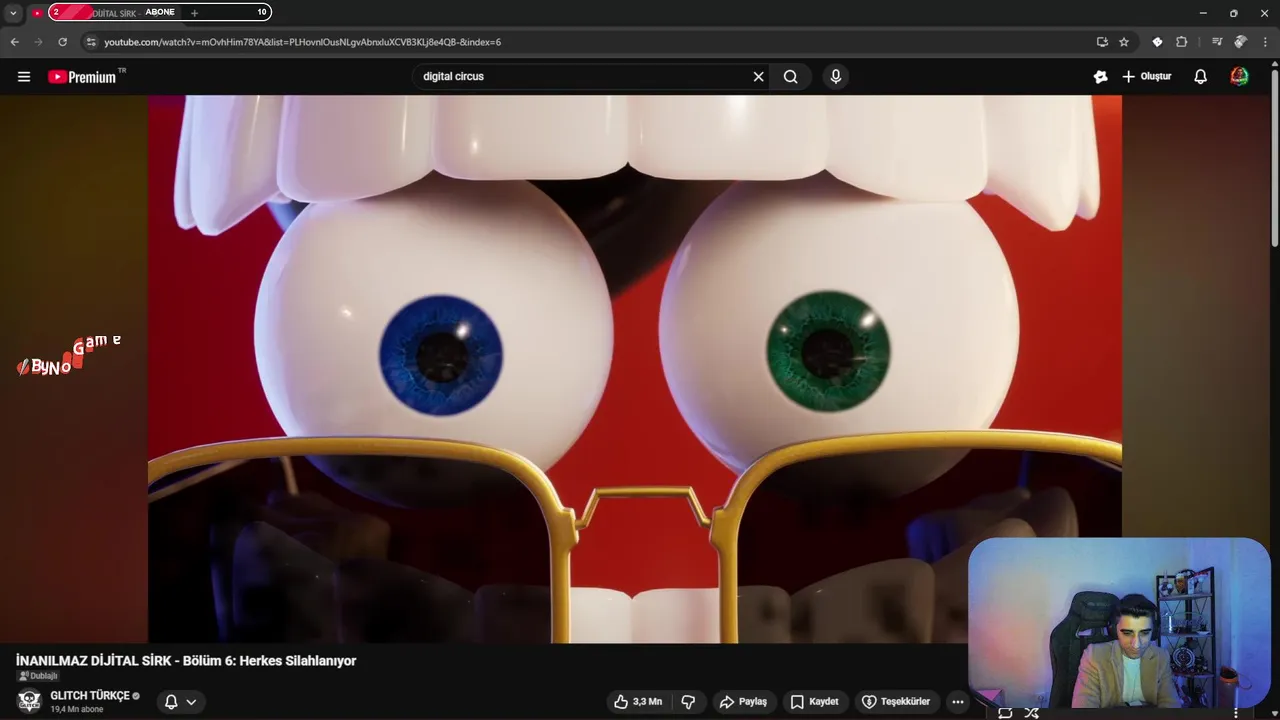Reload the YouTube page

coord(62,42)
